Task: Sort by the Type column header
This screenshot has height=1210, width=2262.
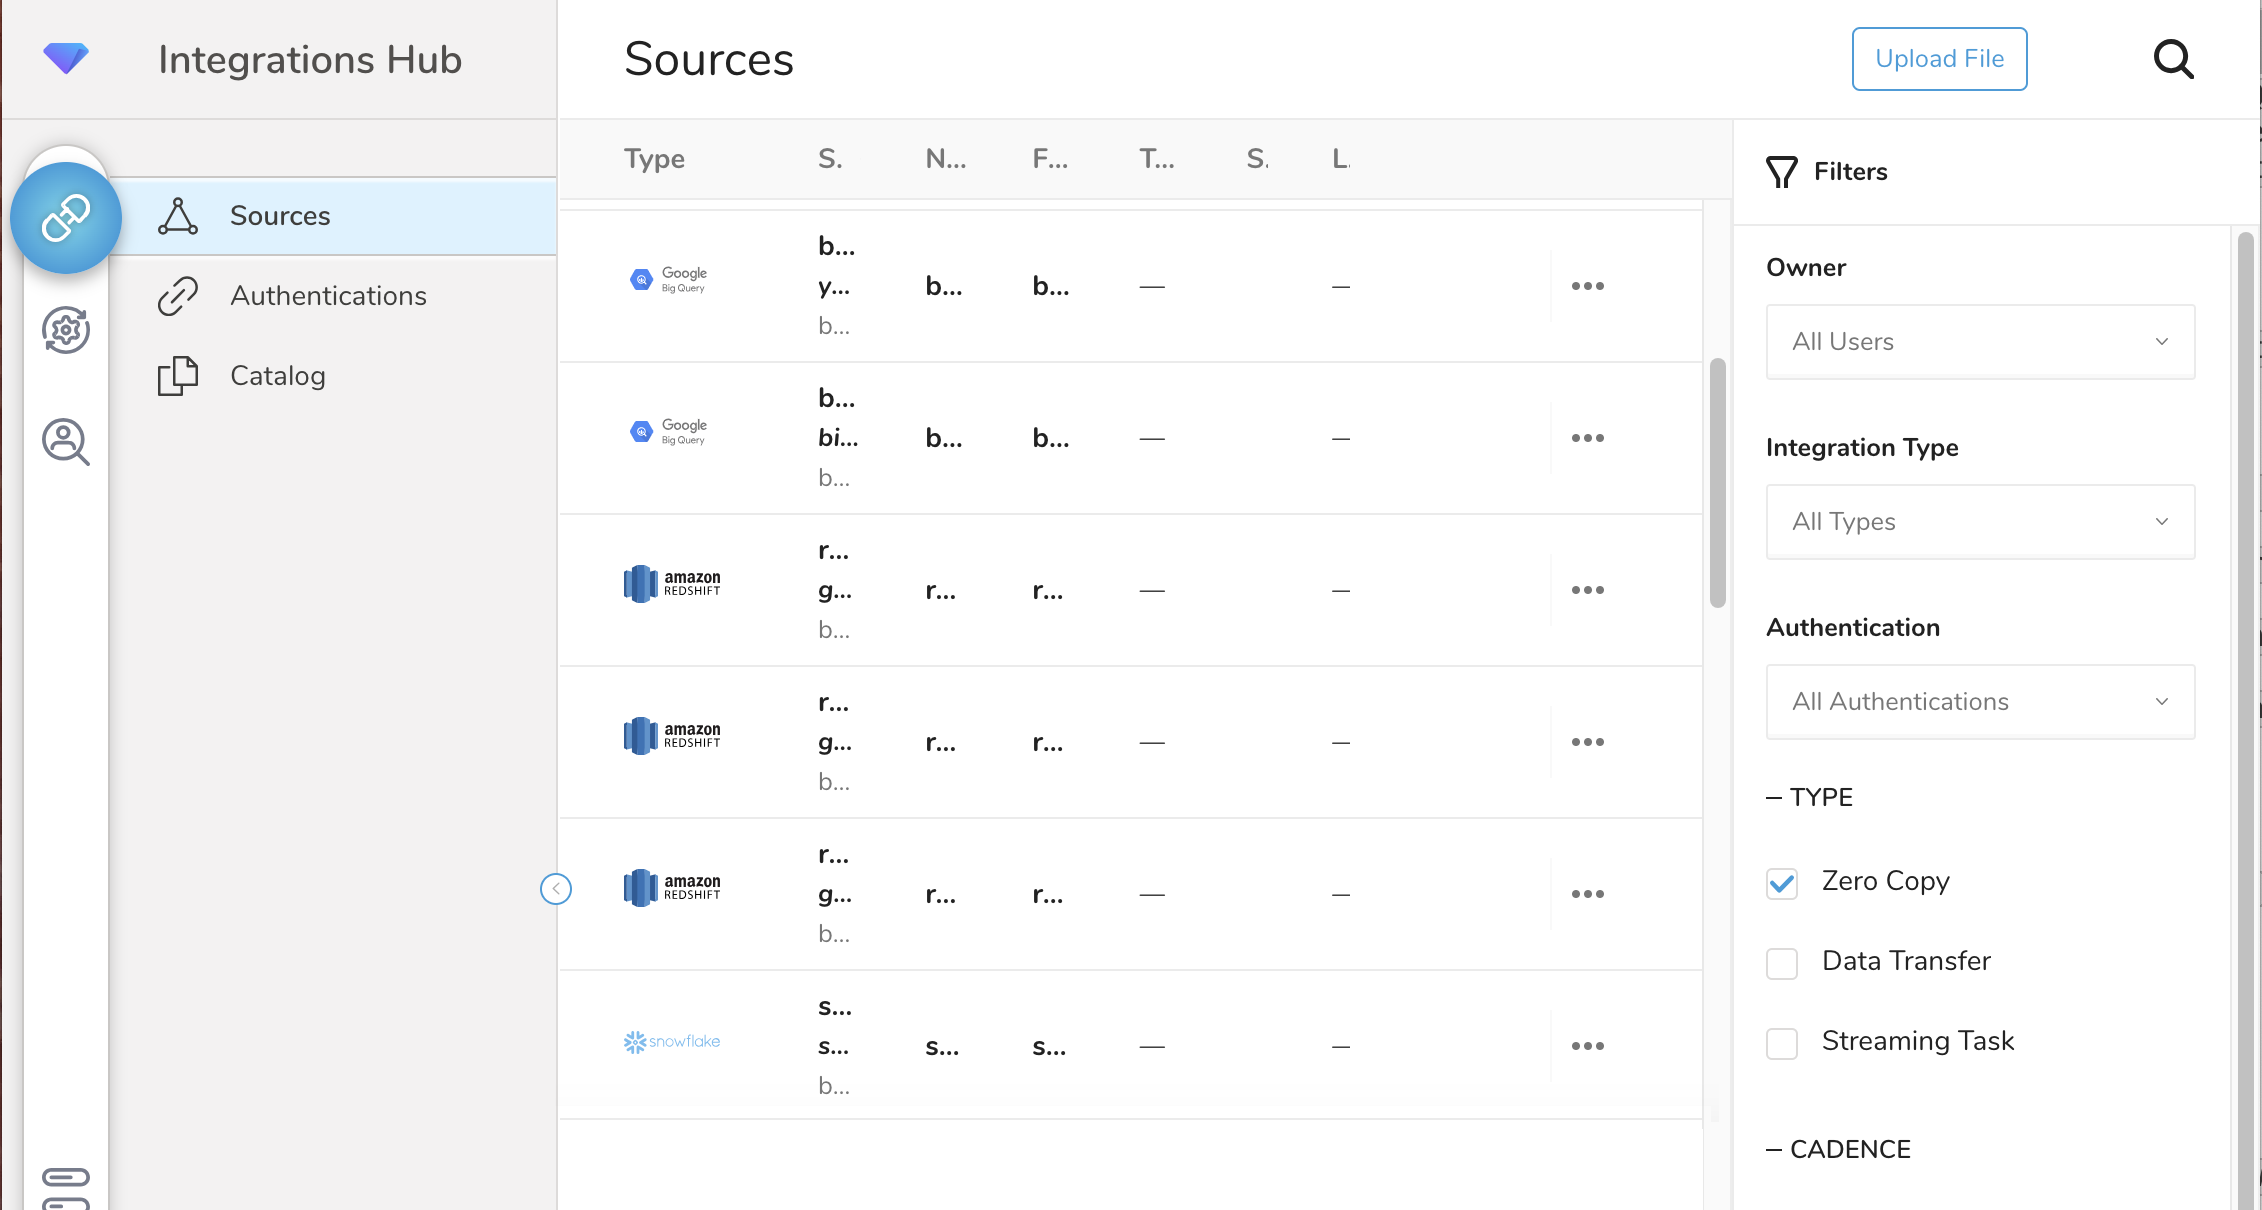Action: click(x=654, y=159)
